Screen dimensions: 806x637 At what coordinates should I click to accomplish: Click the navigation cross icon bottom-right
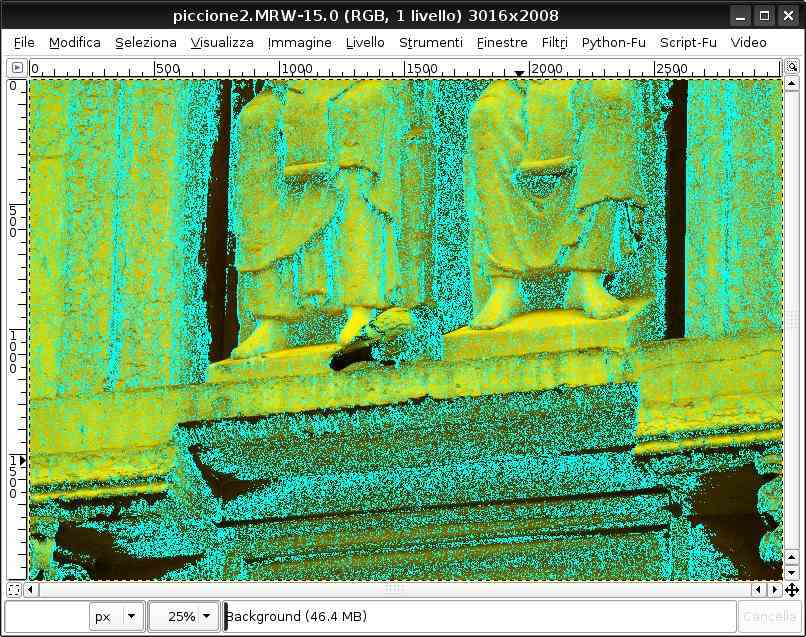791,590
